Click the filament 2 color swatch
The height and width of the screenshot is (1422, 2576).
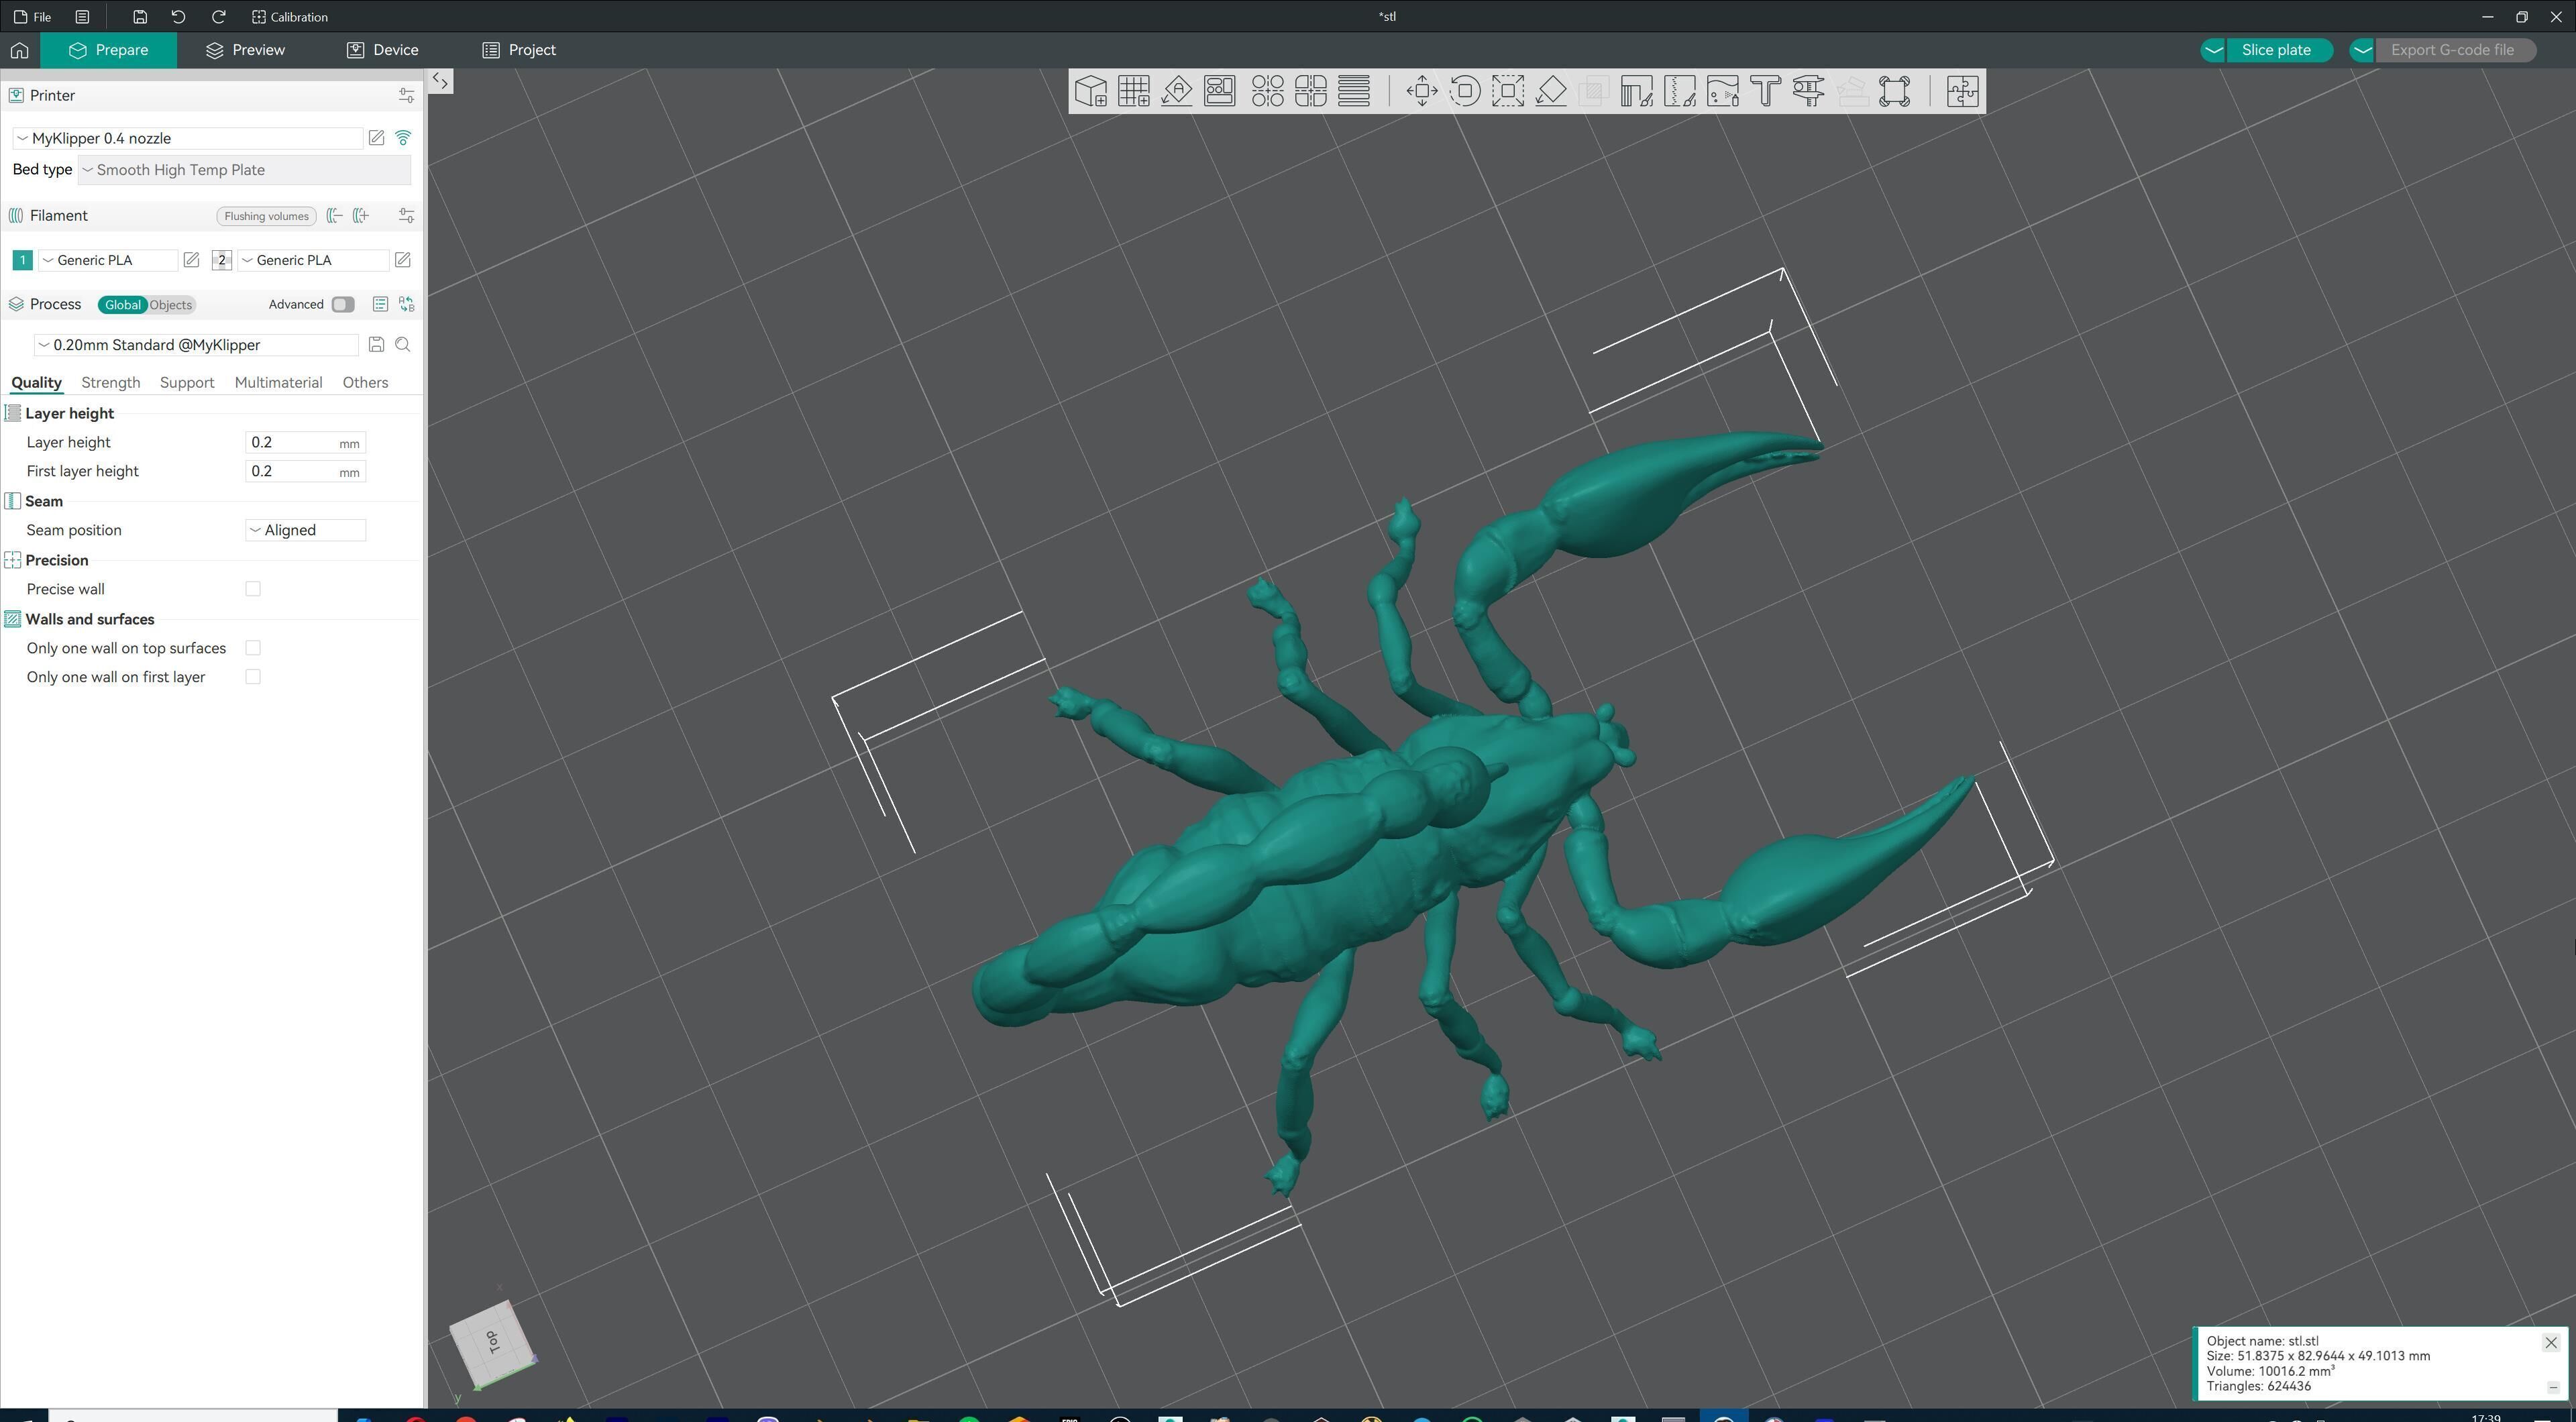click(222, 260)
